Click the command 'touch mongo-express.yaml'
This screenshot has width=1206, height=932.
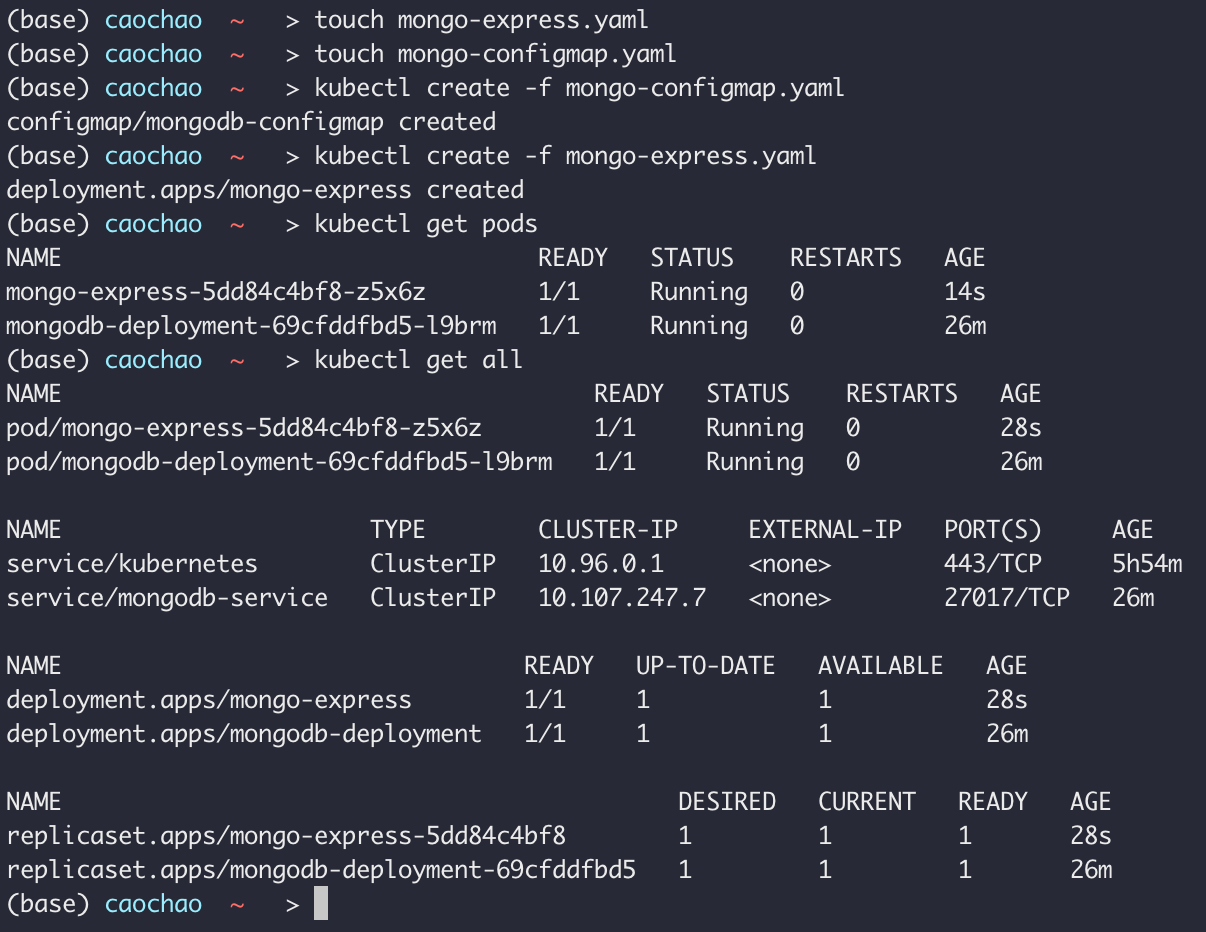pos(481,20)
